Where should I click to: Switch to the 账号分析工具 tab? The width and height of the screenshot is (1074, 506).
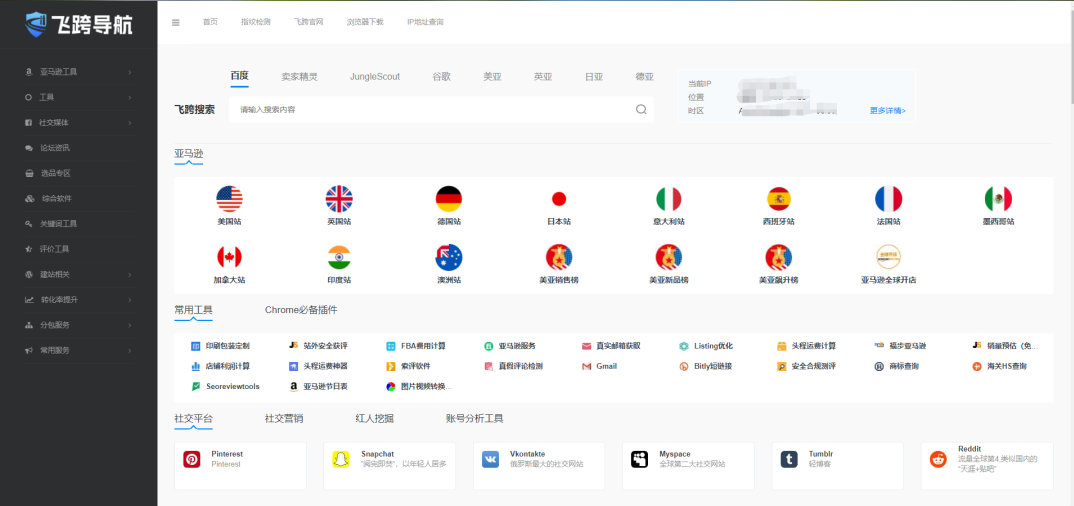tap(475, 418)
